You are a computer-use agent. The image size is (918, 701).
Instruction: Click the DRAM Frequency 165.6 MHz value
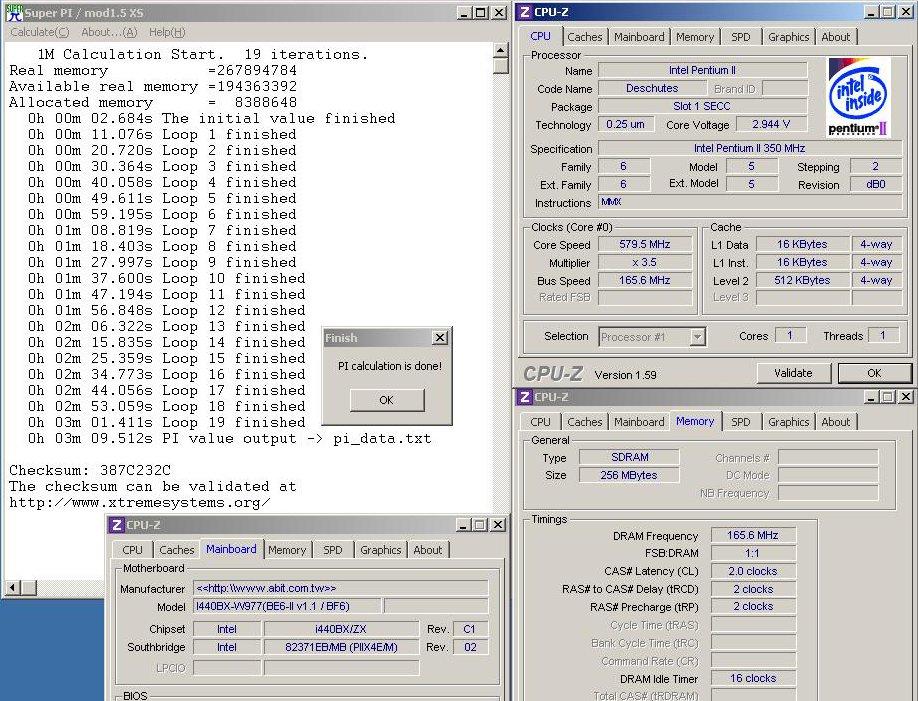pos(753,535)
